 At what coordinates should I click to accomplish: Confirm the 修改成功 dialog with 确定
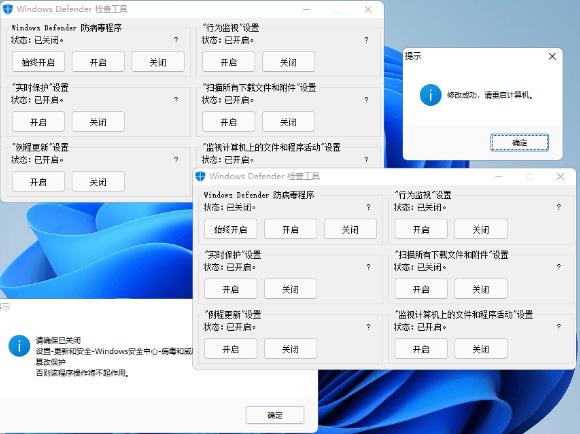(519, 142)
